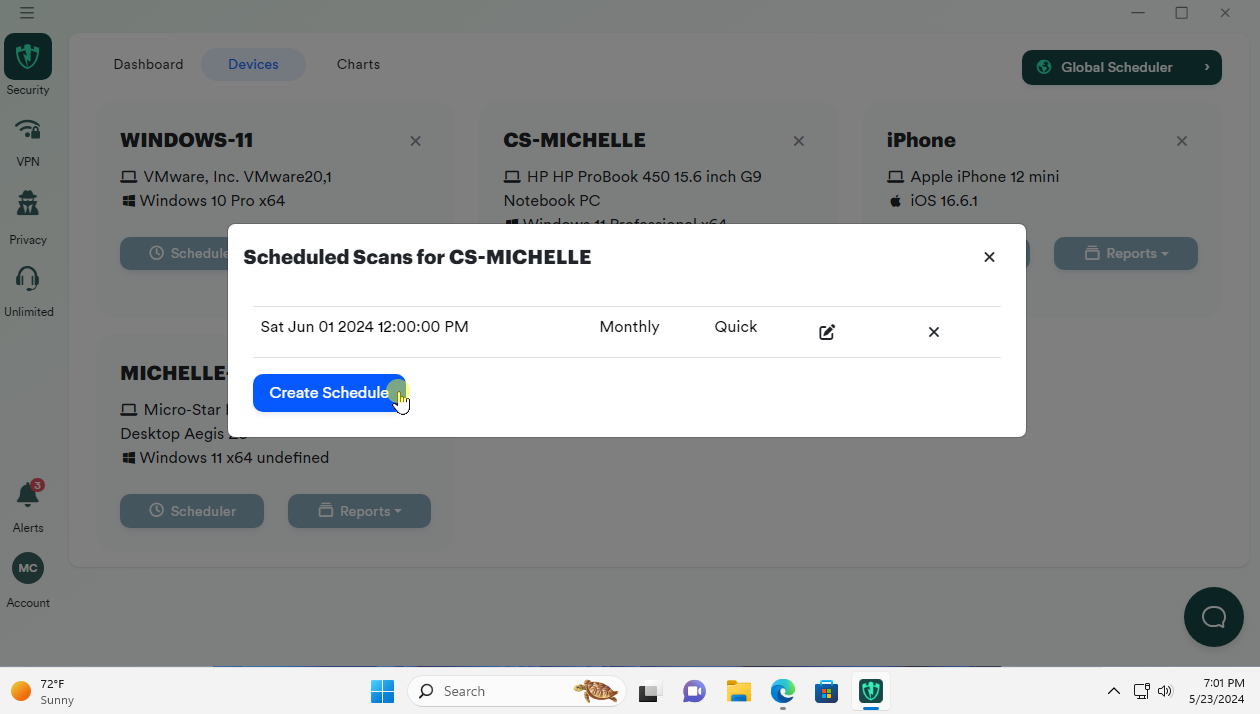The height and width of the screenshot is (714, 1260).
Task: Close the Scheduled Scans dialog
Action: (x=989, y=257)
